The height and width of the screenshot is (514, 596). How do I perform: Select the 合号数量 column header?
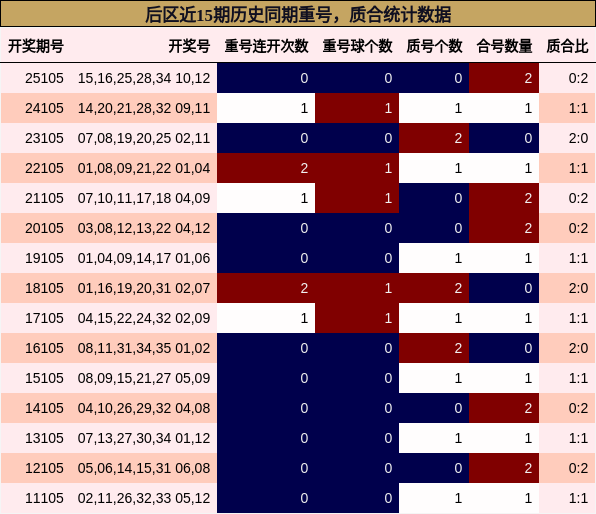click(504, 46)
